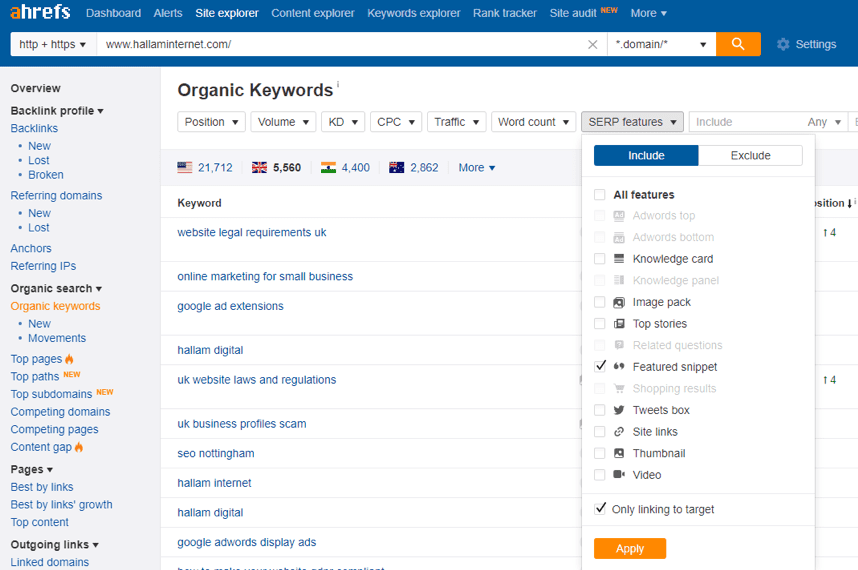Open the CPC filter dropdown

click(x=396, y=122)
